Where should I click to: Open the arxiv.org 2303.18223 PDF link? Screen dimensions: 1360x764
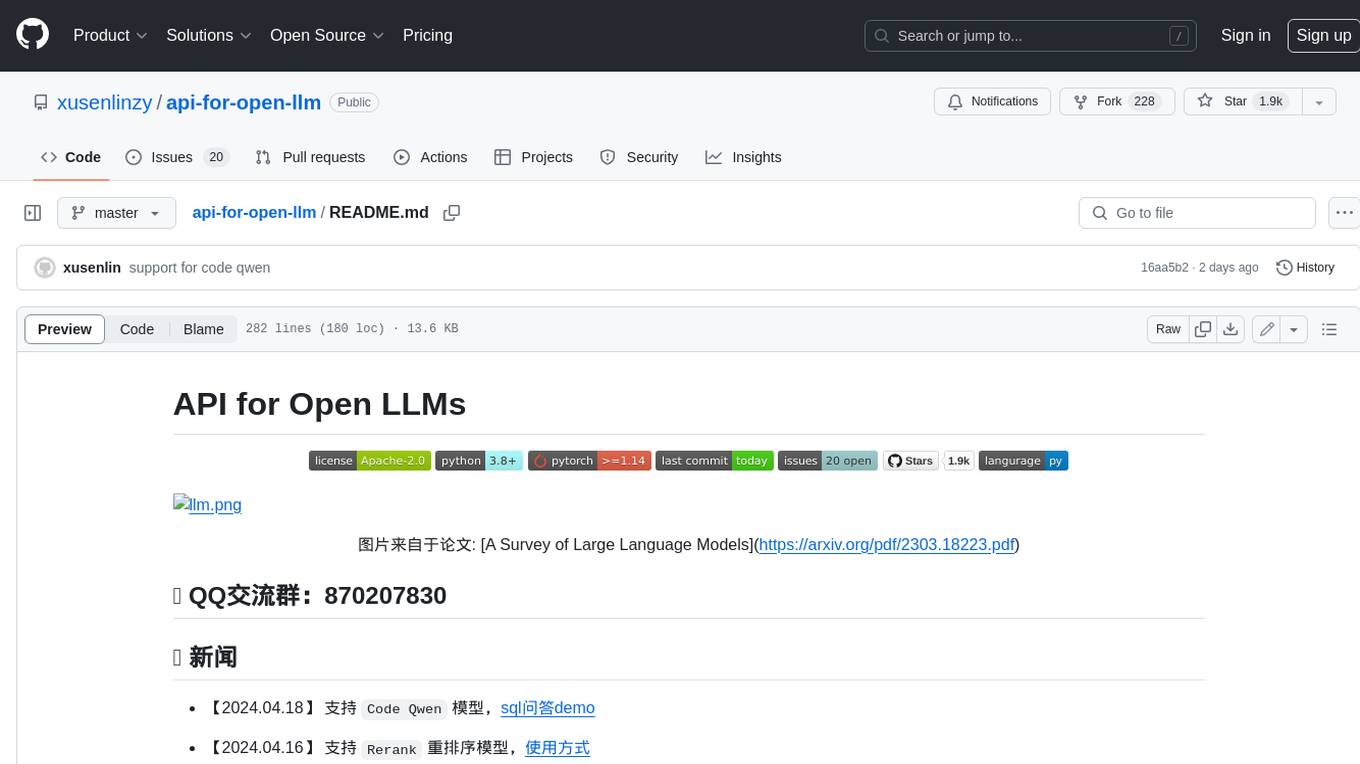[887, 545]
